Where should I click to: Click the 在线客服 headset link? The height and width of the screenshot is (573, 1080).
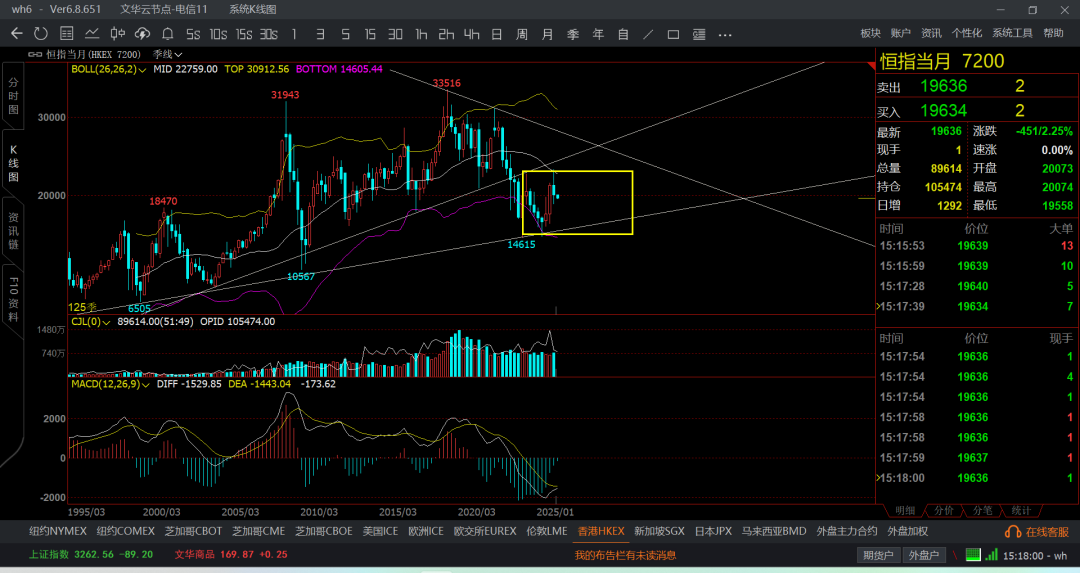coord(1037,532)
